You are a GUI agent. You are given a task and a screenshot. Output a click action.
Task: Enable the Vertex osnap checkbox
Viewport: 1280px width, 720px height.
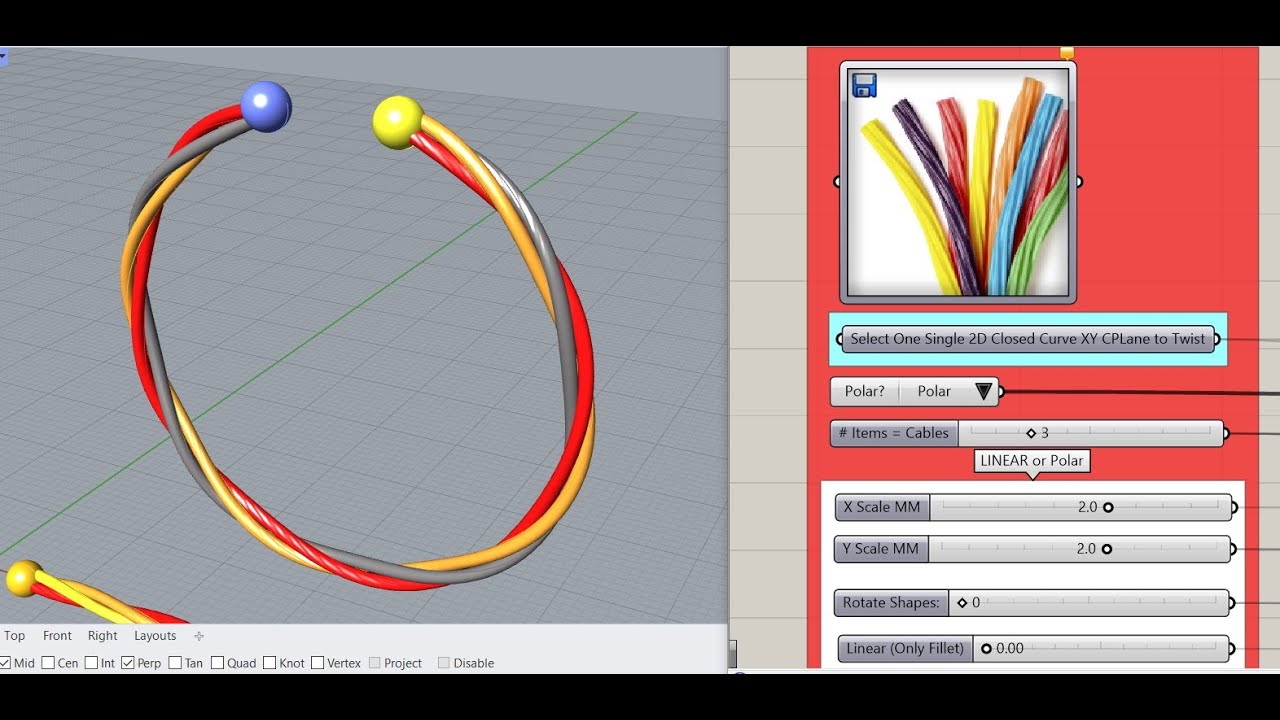[x=317, y=663]
